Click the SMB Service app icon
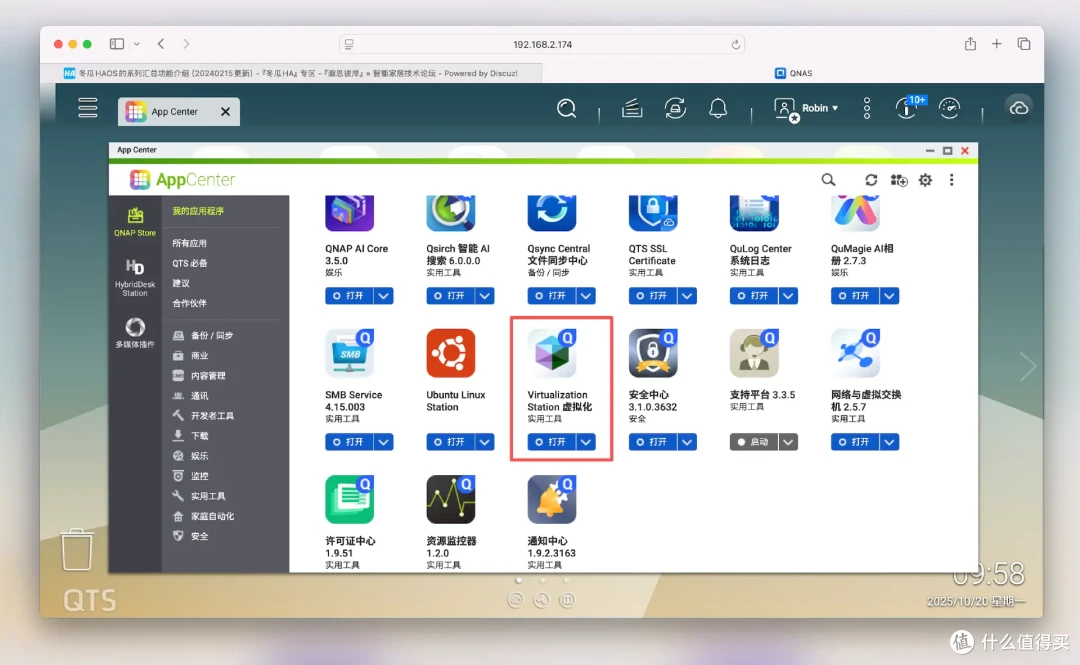Viewport: 1080px width, 665px height. (x=349, y=353)
